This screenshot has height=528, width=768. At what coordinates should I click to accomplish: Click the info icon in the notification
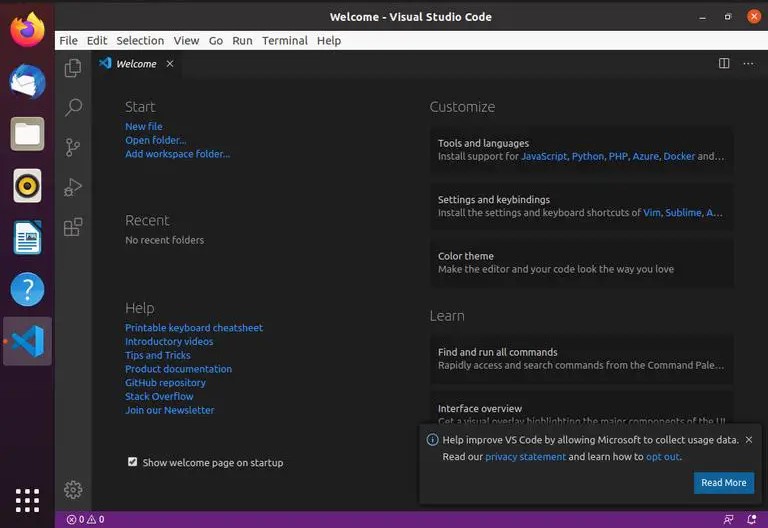coord(432,440)
